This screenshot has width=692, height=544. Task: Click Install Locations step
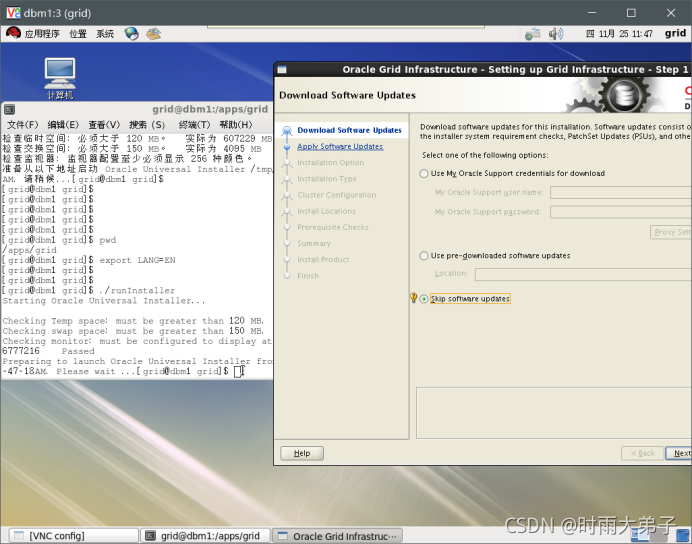coord(326,211)
